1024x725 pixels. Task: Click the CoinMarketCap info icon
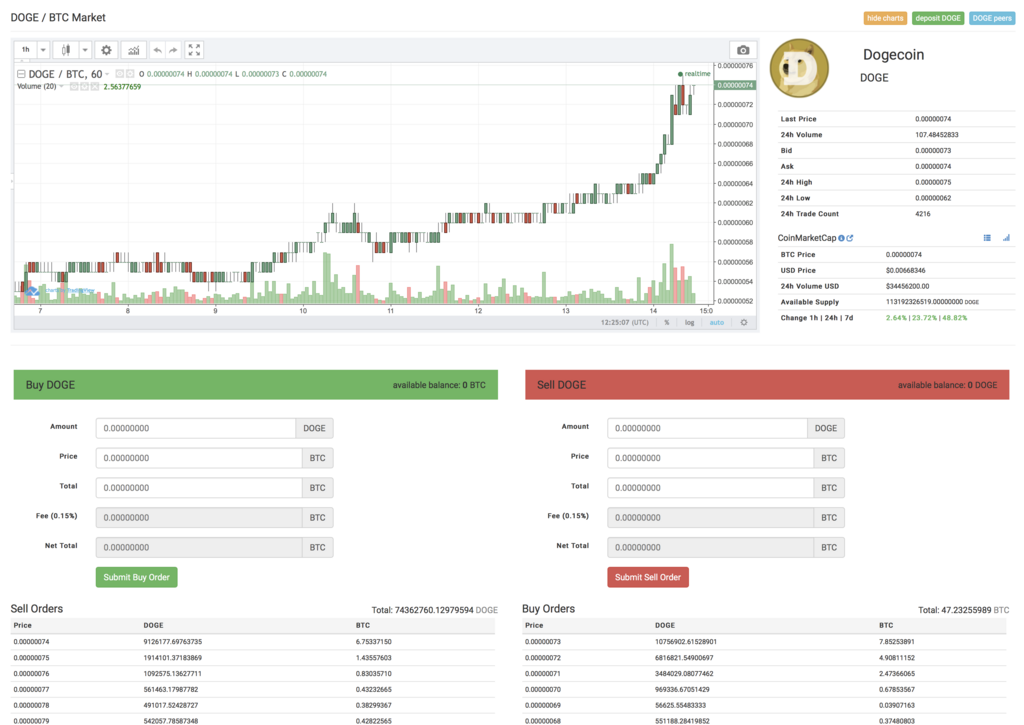tap(841, 238)
